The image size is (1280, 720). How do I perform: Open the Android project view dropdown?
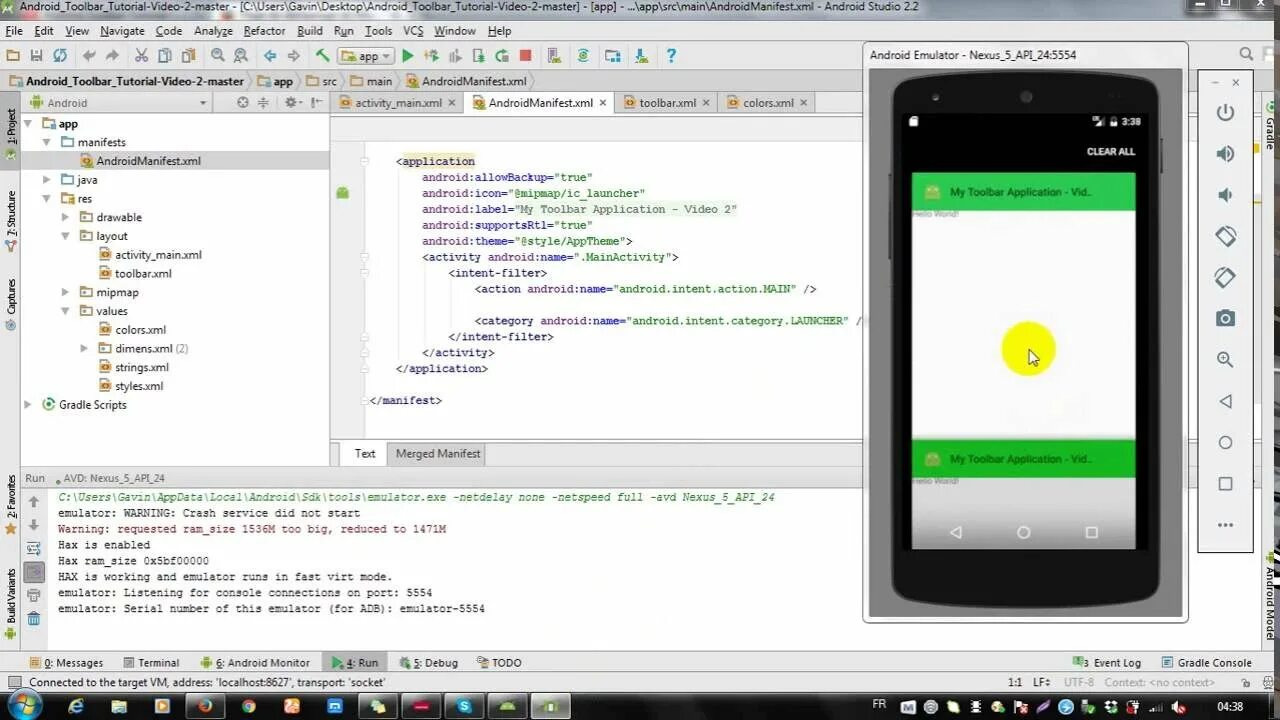(x=118, y=102)
